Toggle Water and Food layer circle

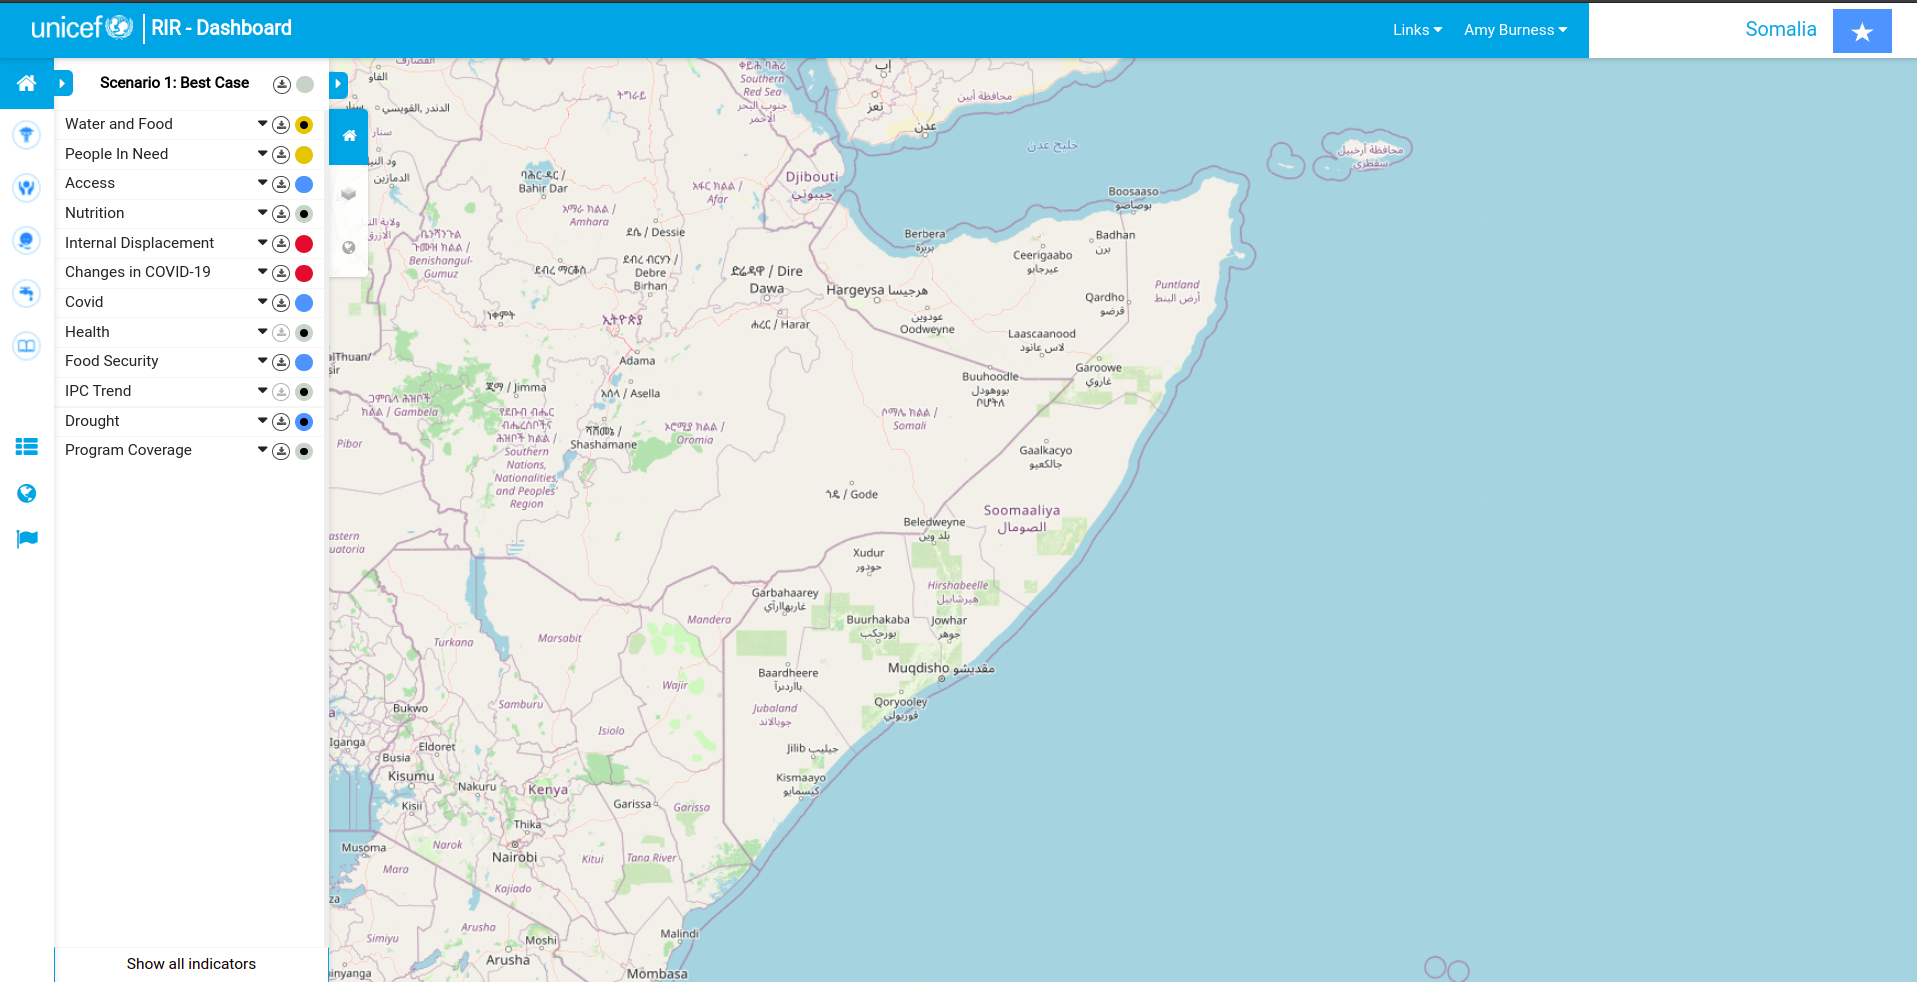click(x=304, y=125)
